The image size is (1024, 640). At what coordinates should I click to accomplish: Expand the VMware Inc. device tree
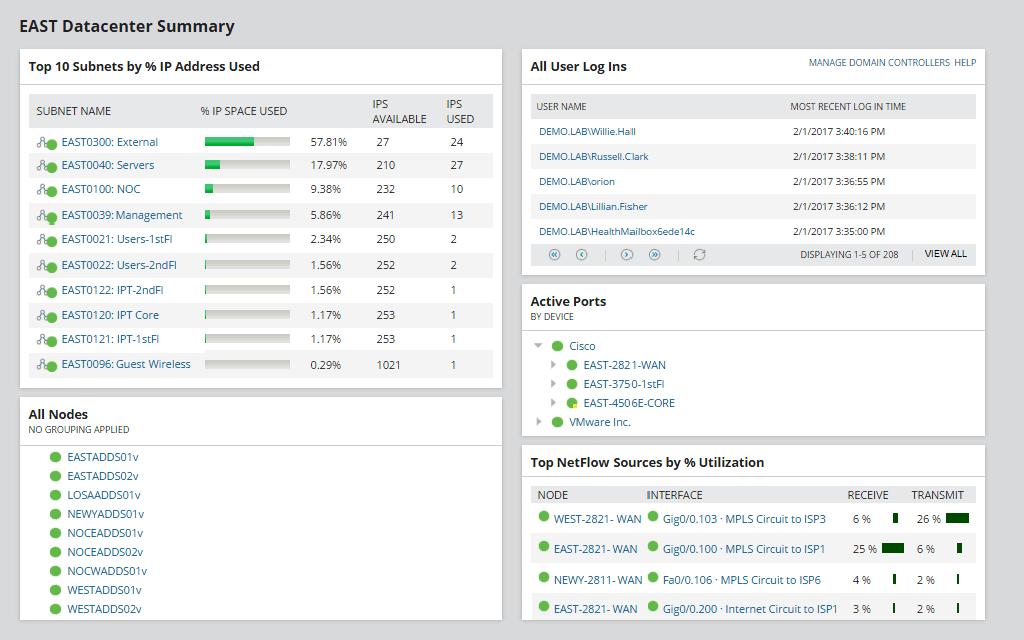point(540,421)
